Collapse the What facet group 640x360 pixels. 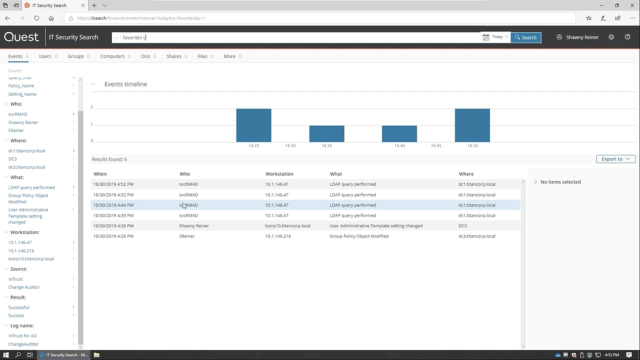[x=7, y=177]
